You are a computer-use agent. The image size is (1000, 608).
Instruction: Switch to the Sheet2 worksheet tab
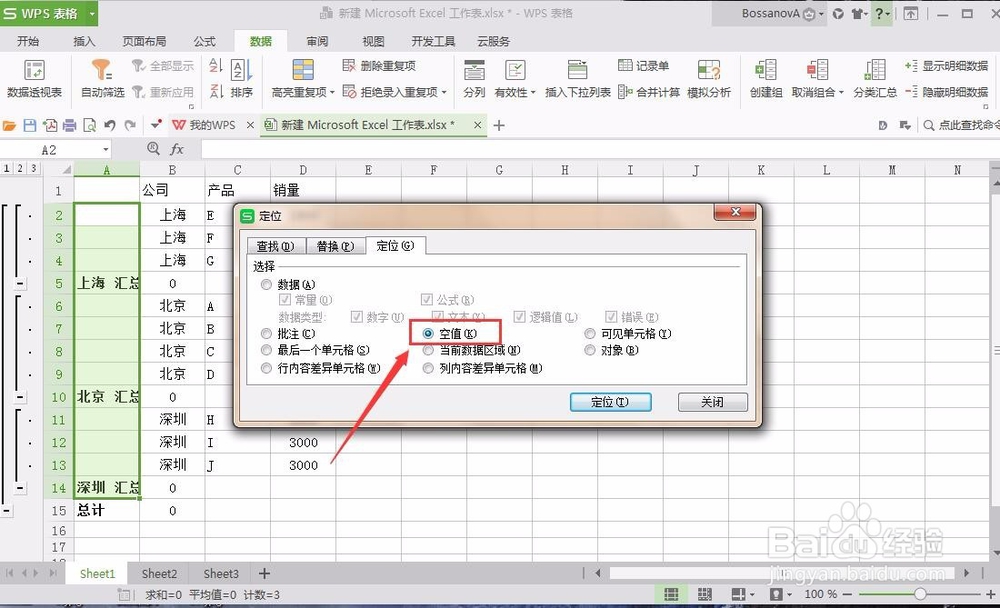158,573
